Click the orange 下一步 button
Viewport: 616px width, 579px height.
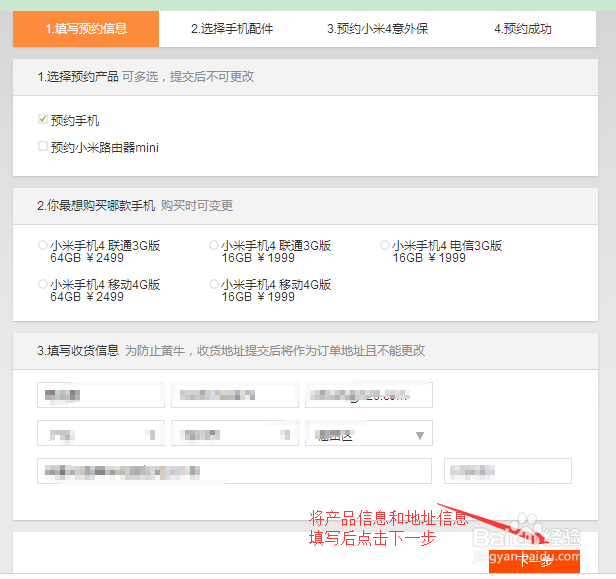pyautogui.click(x=534, y=561)
